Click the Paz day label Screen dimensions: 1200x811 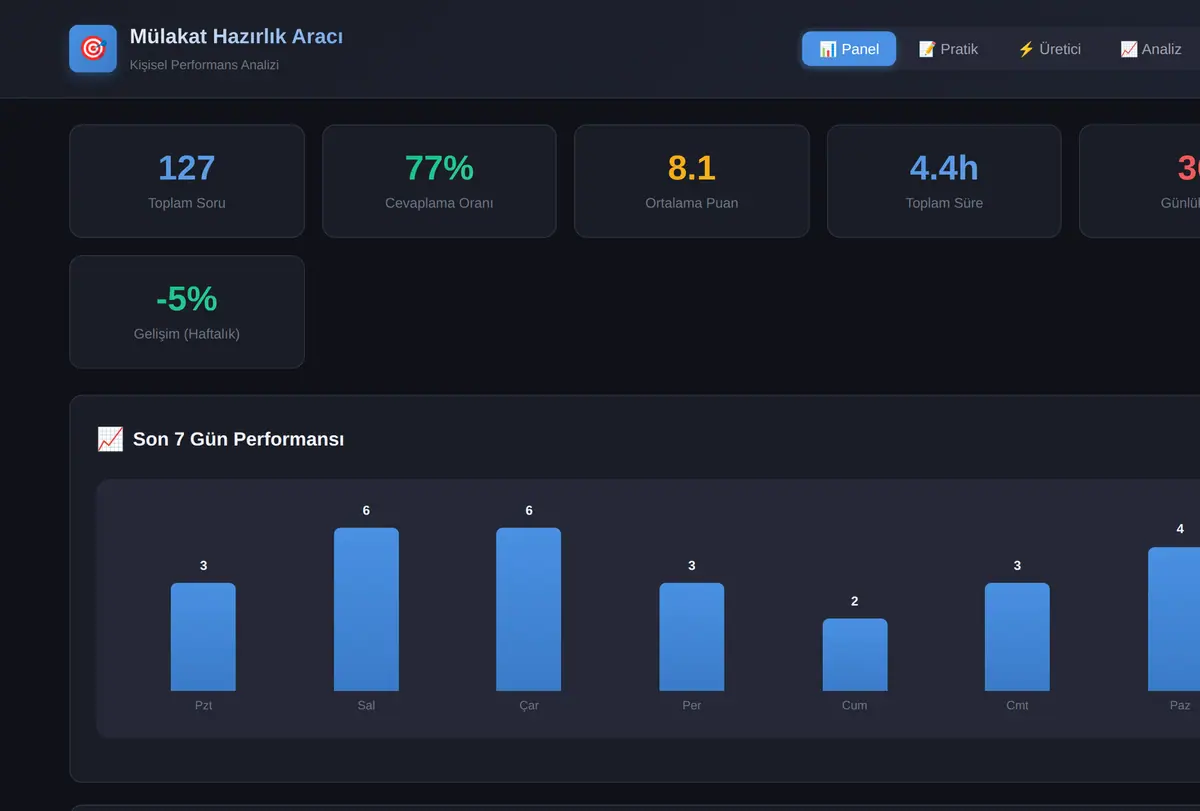[x=1180, y=705]
